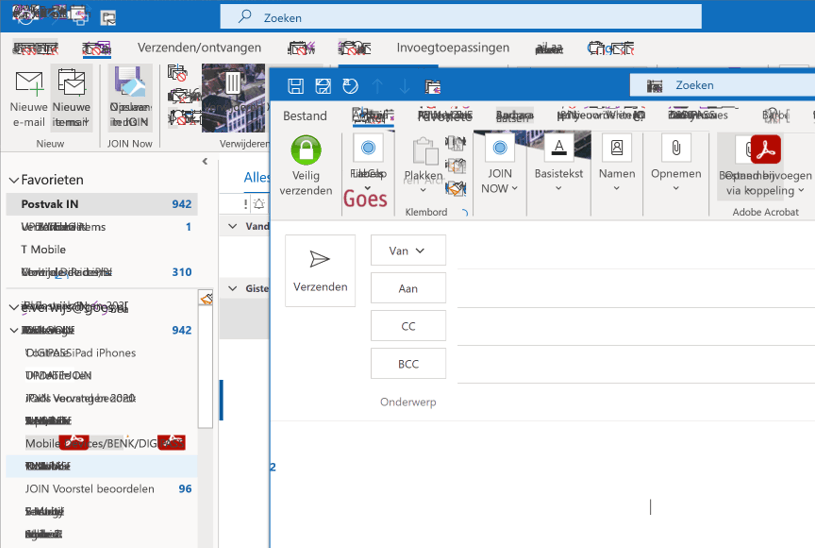Expand the Basistekst dropdown chevron

[x=559, y=188]
